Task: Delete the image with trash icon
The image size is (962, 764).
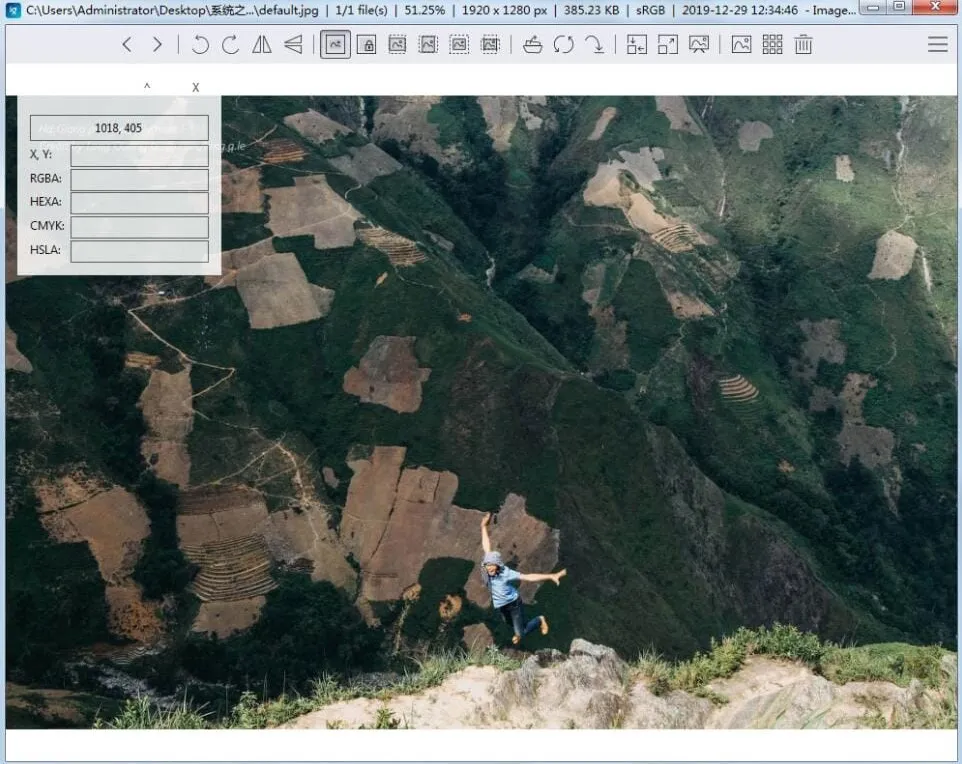Action: (x=803, y=45)
